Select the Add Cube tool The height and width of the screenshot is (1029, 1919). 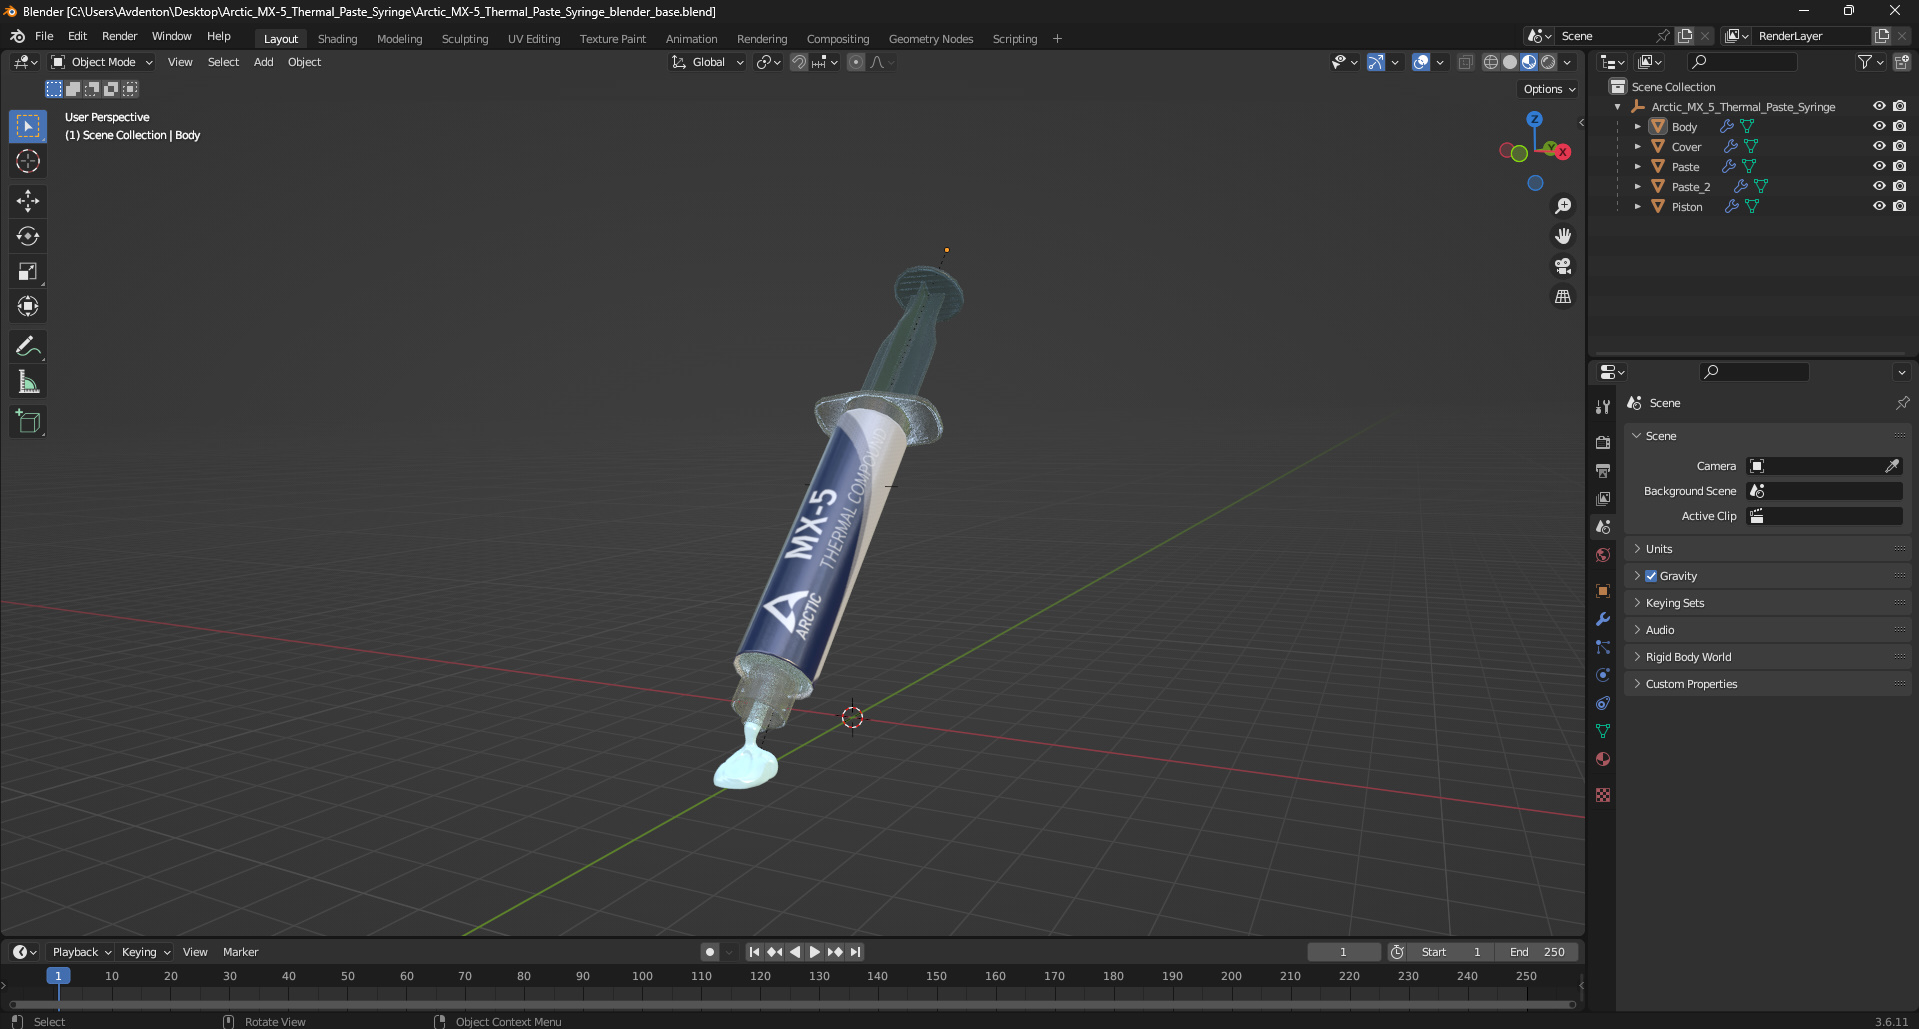click(x=28, y=422)
